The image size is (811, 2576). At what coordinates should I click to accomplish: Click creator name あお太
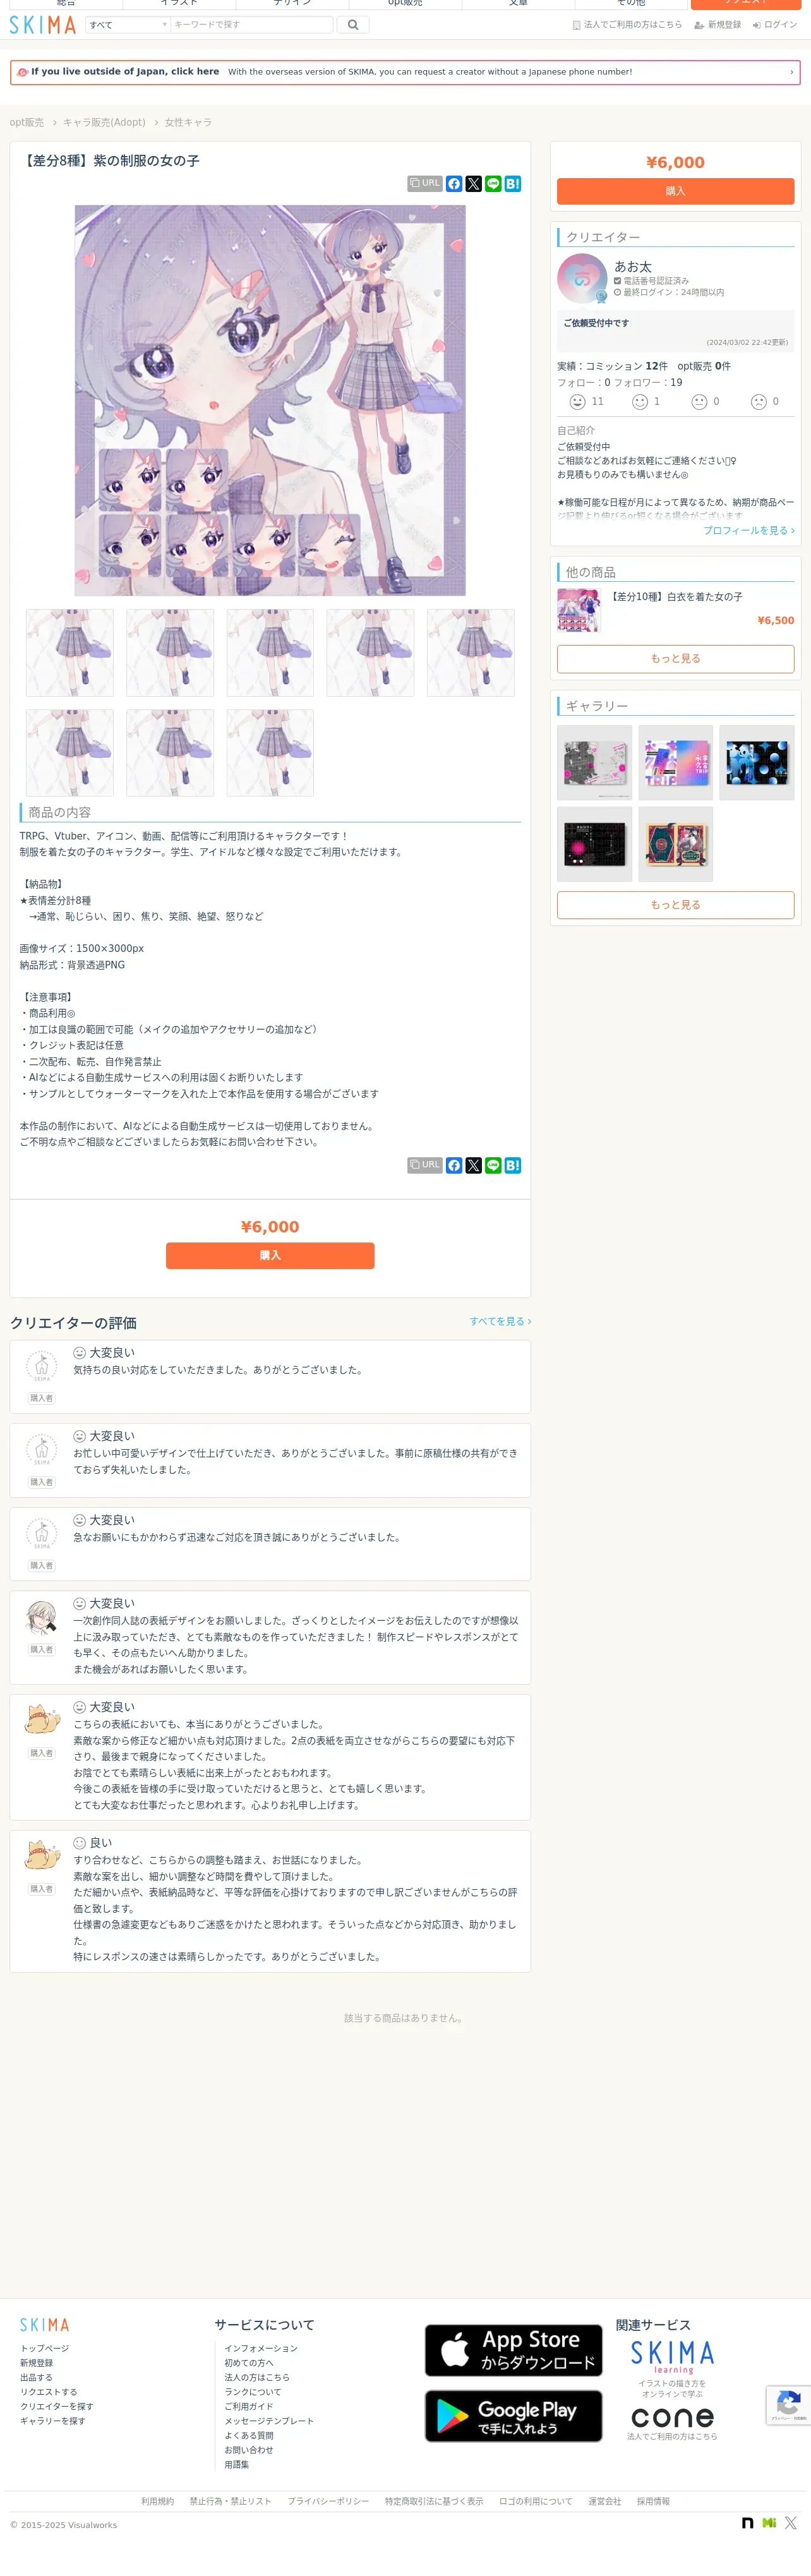click(633, 266)
